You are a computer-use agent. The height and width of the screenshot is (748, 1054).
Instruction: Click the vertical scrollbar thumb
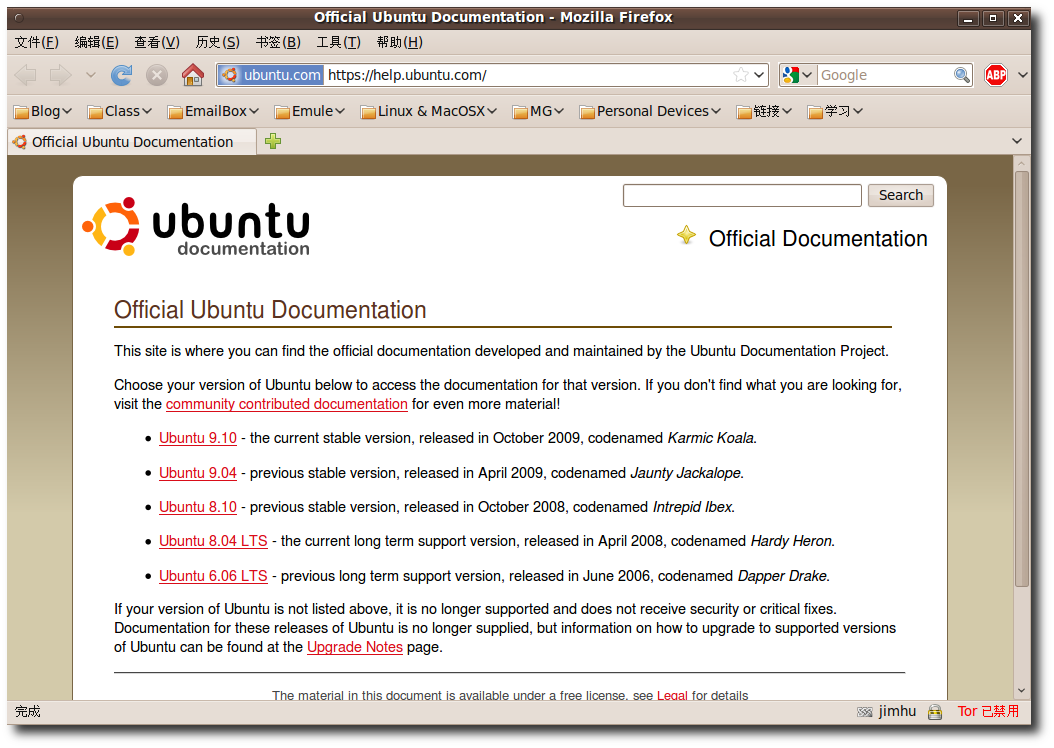point(1022,379)
